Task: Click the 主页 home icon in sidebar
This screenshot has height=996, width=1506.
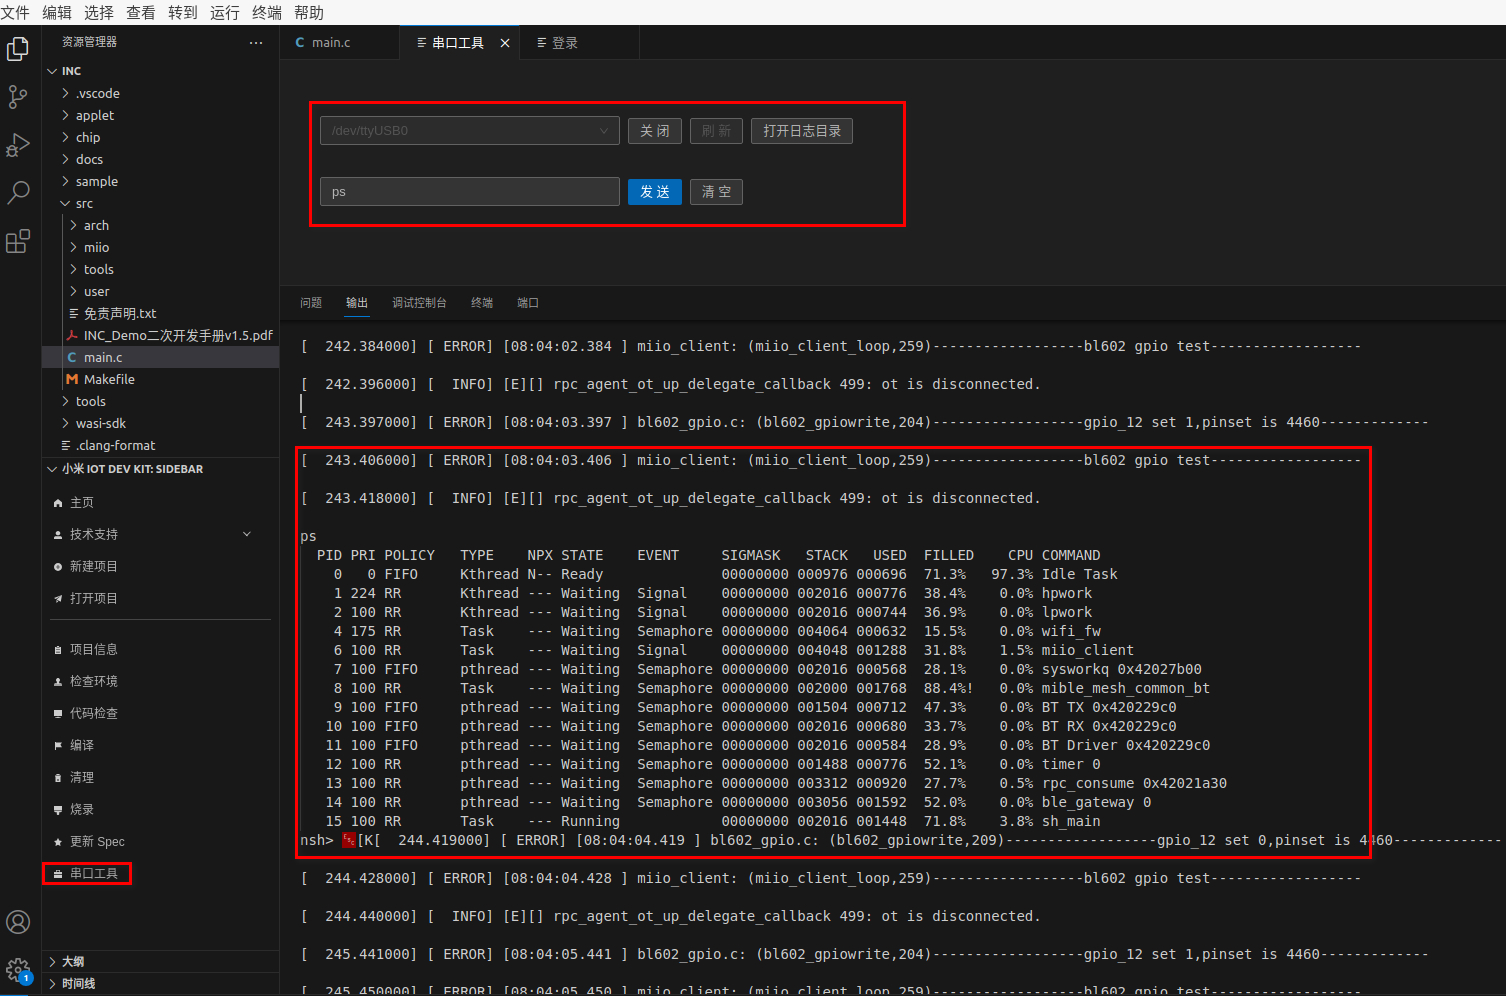Action: [x=58, y=503]
